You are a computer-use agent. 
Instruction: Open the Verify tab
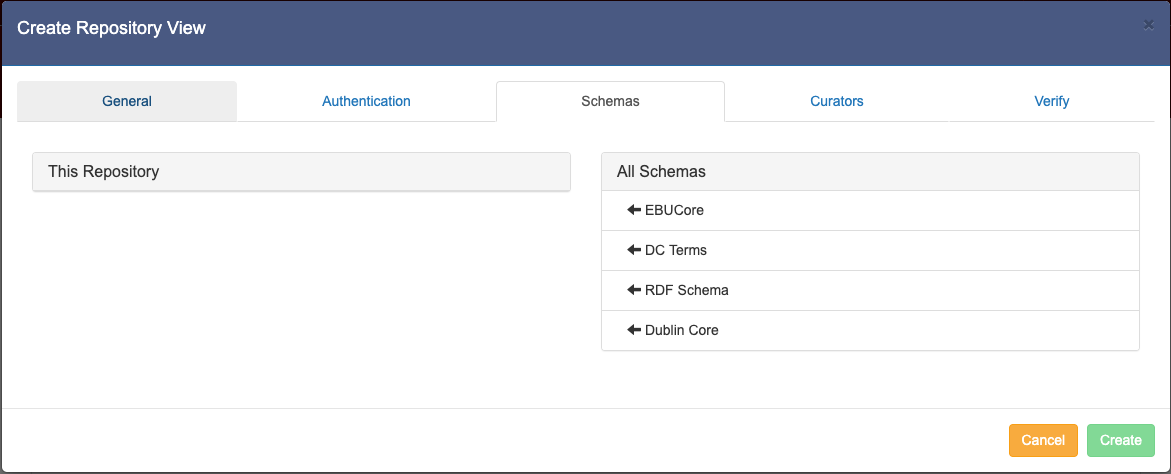1052,101
